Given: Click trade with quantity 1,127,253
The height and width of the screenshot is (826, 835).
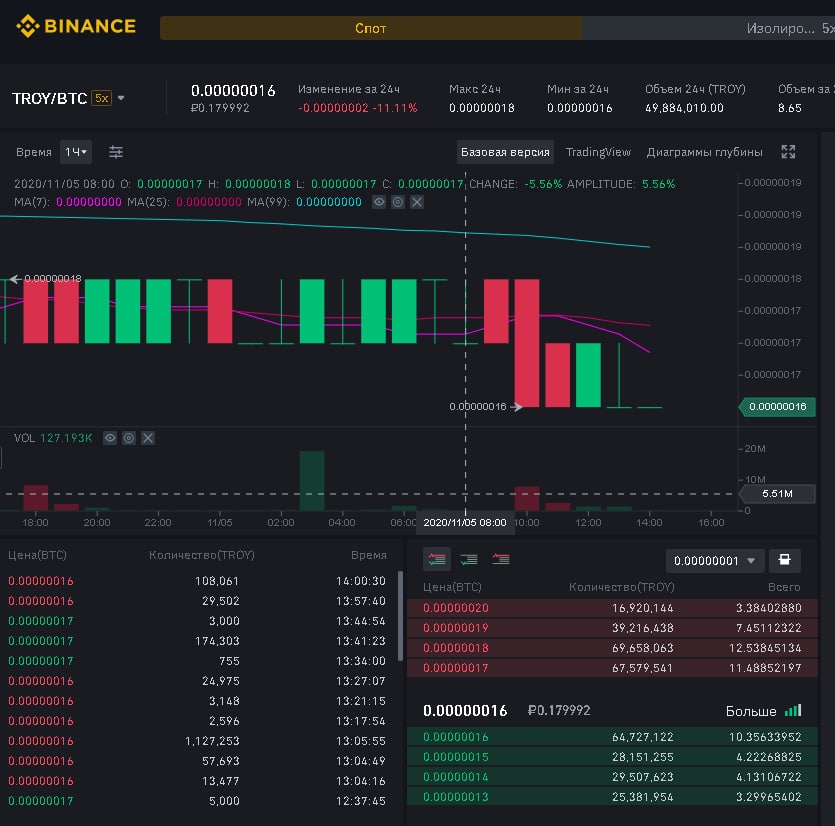Looking at the screenshot, I should 197,741.
